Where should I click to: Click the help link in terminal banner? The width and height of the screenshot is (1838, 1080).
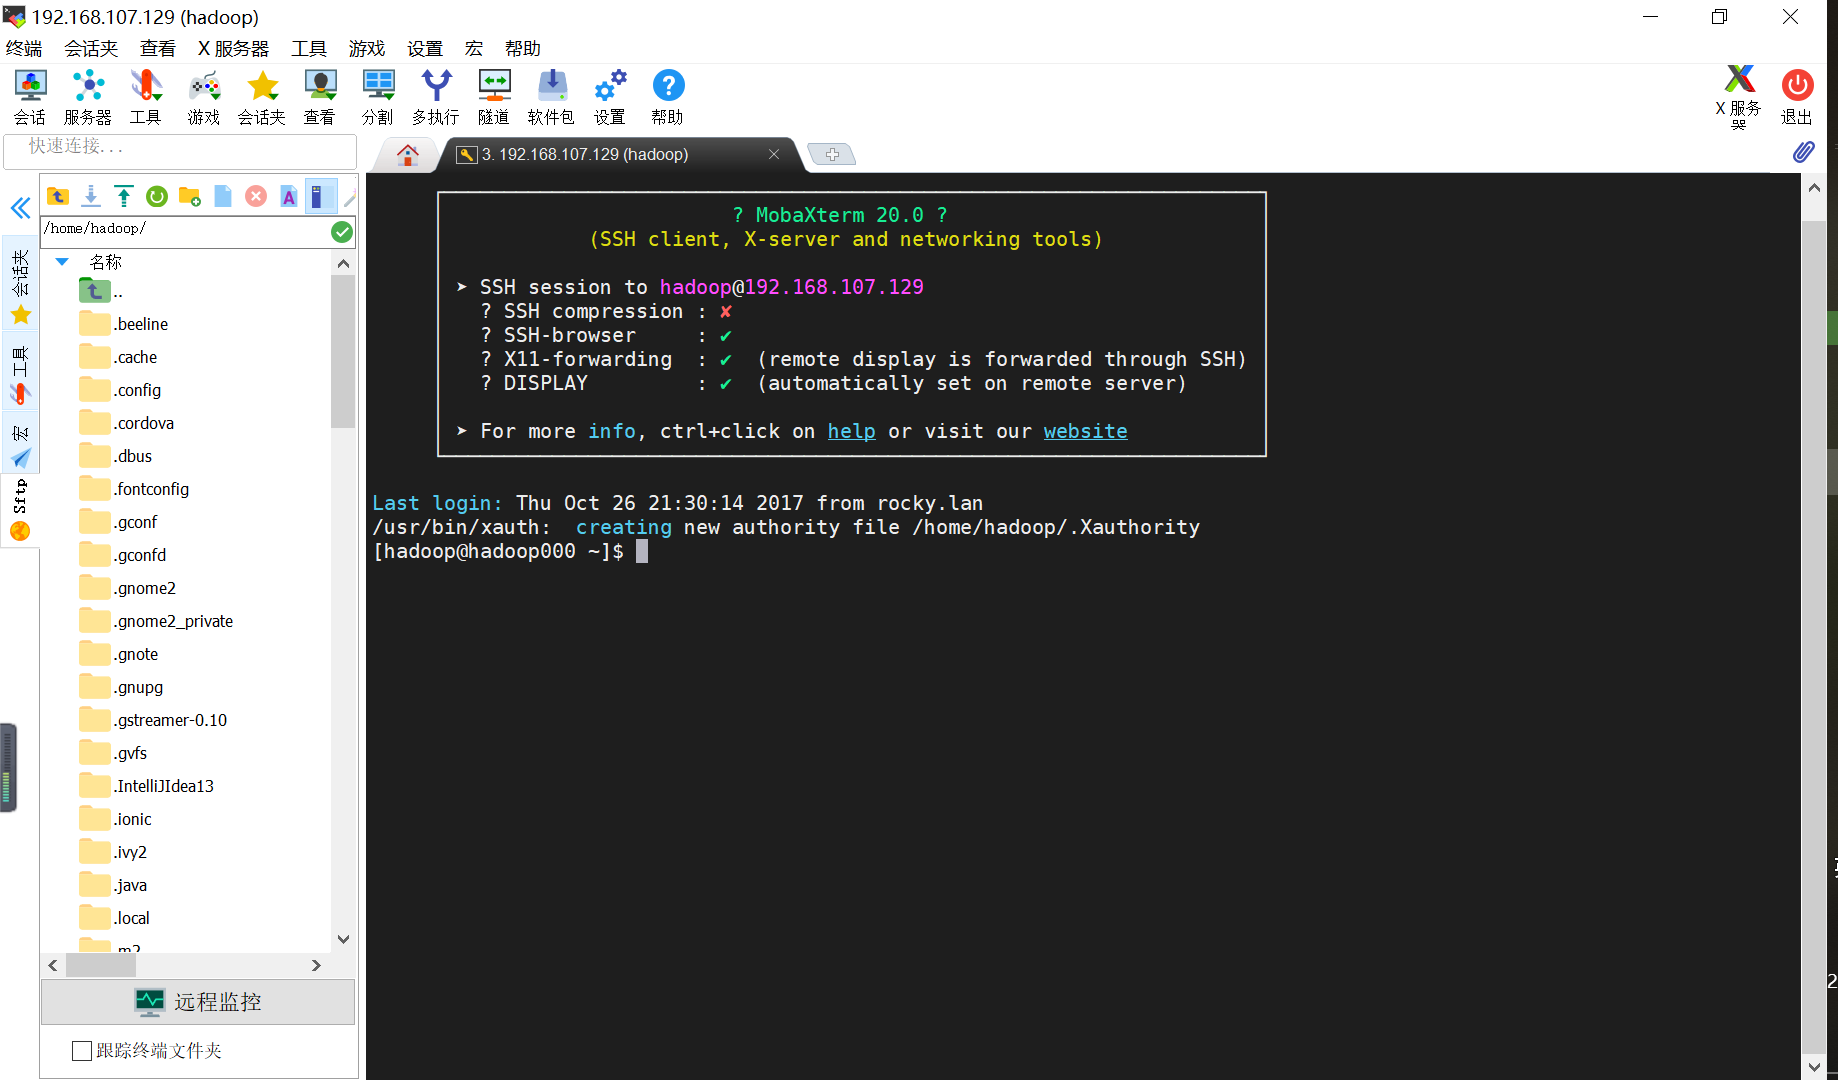(851, 431)
